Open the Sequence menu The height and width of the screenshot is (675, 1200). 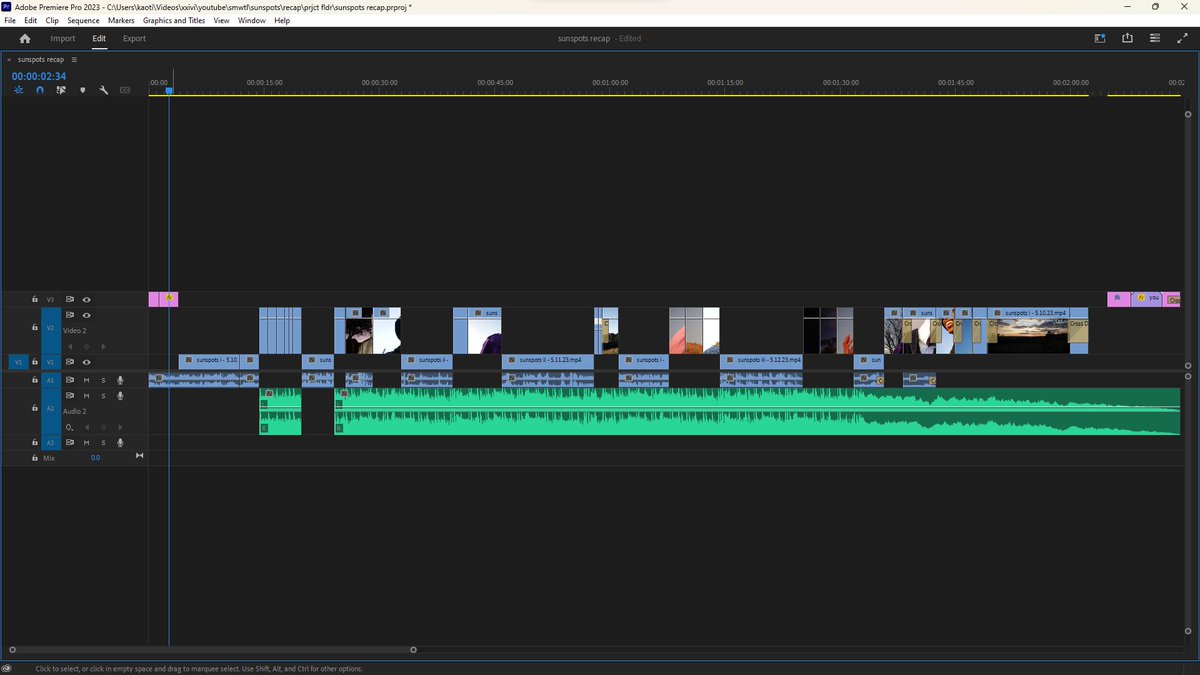[84, 20]
